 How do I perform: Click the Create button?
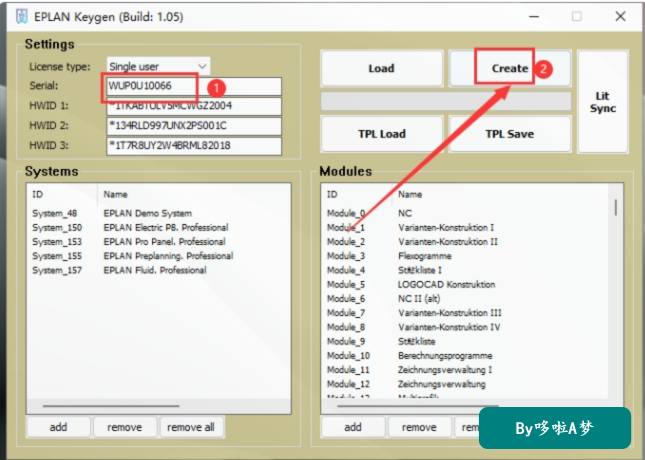510,68
